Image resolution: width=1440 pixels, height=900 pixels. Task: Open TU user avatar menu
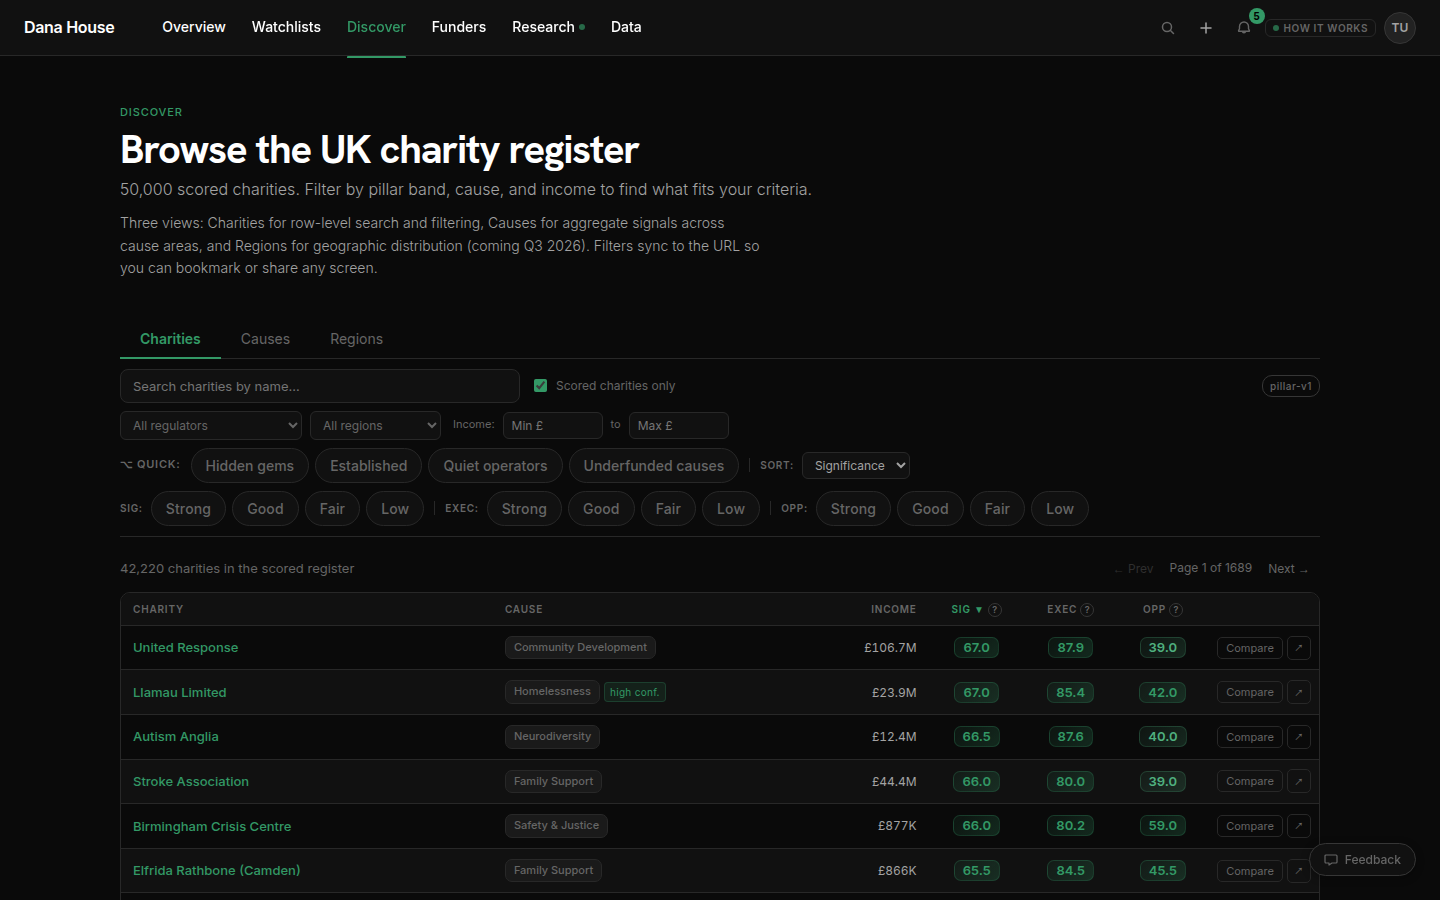coord(1400,28)
